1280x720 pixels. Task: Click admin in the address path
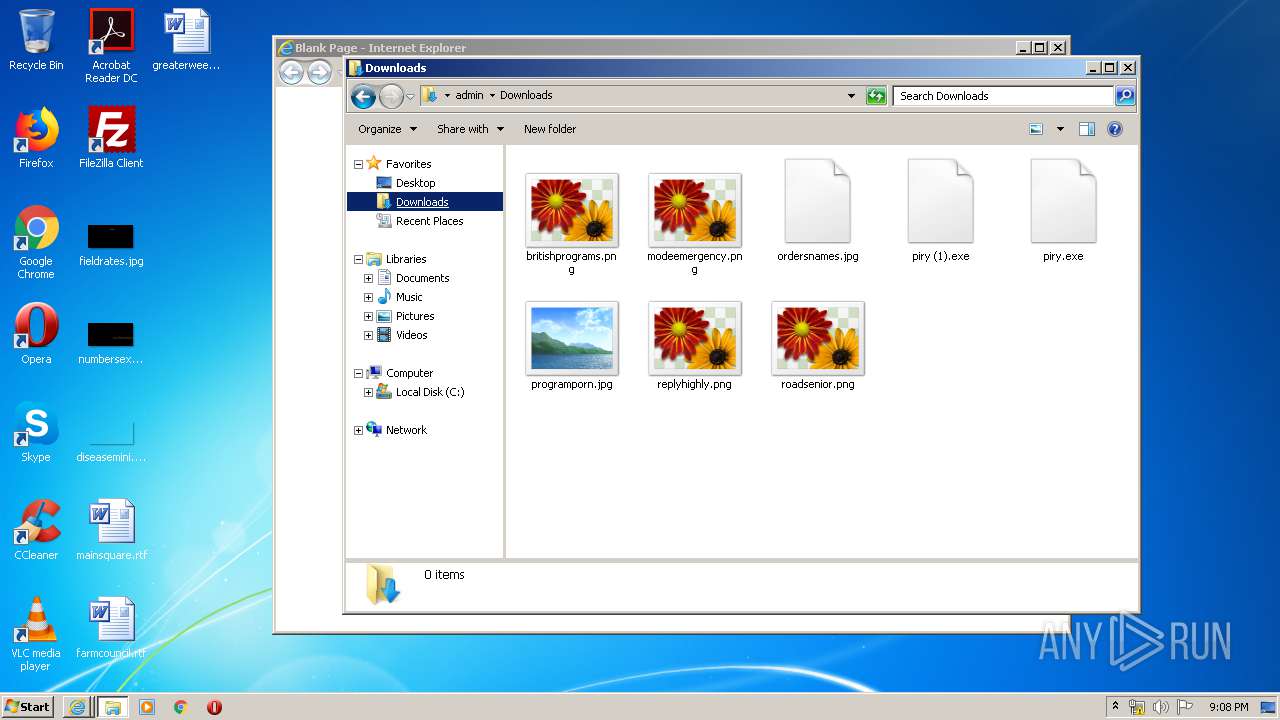[x=469, y=96]
